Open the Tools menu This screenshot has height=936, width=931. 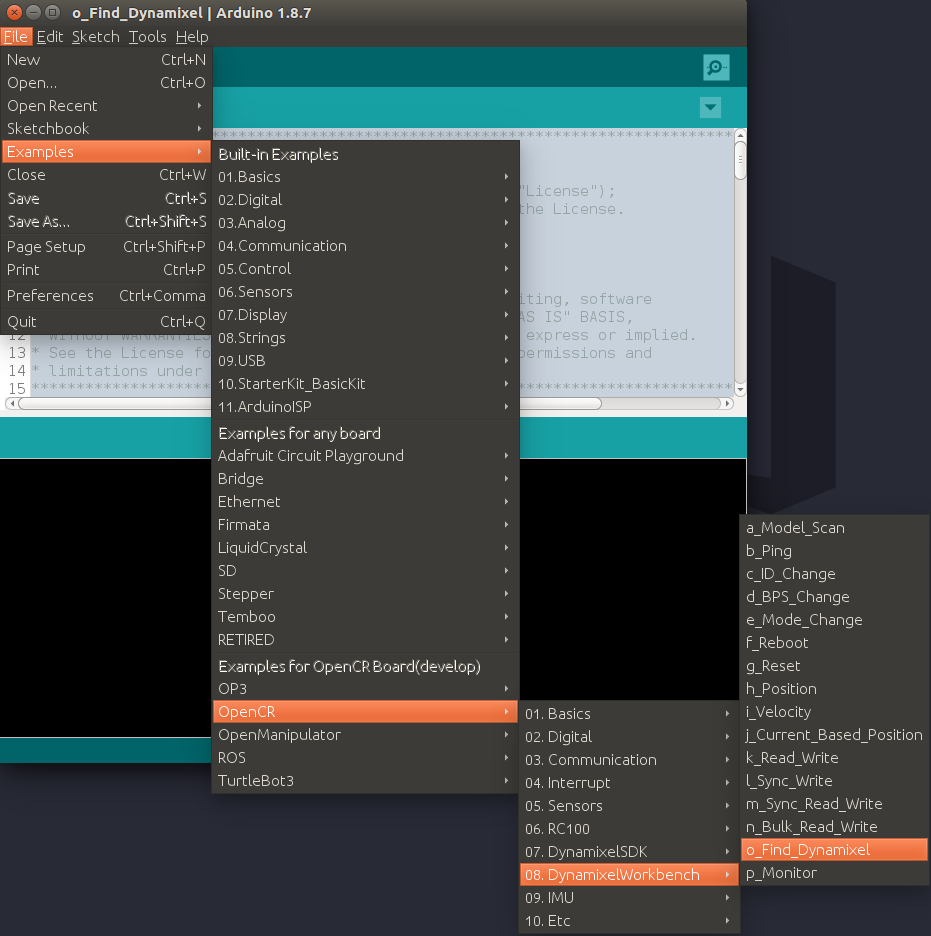tap(147, 37)
